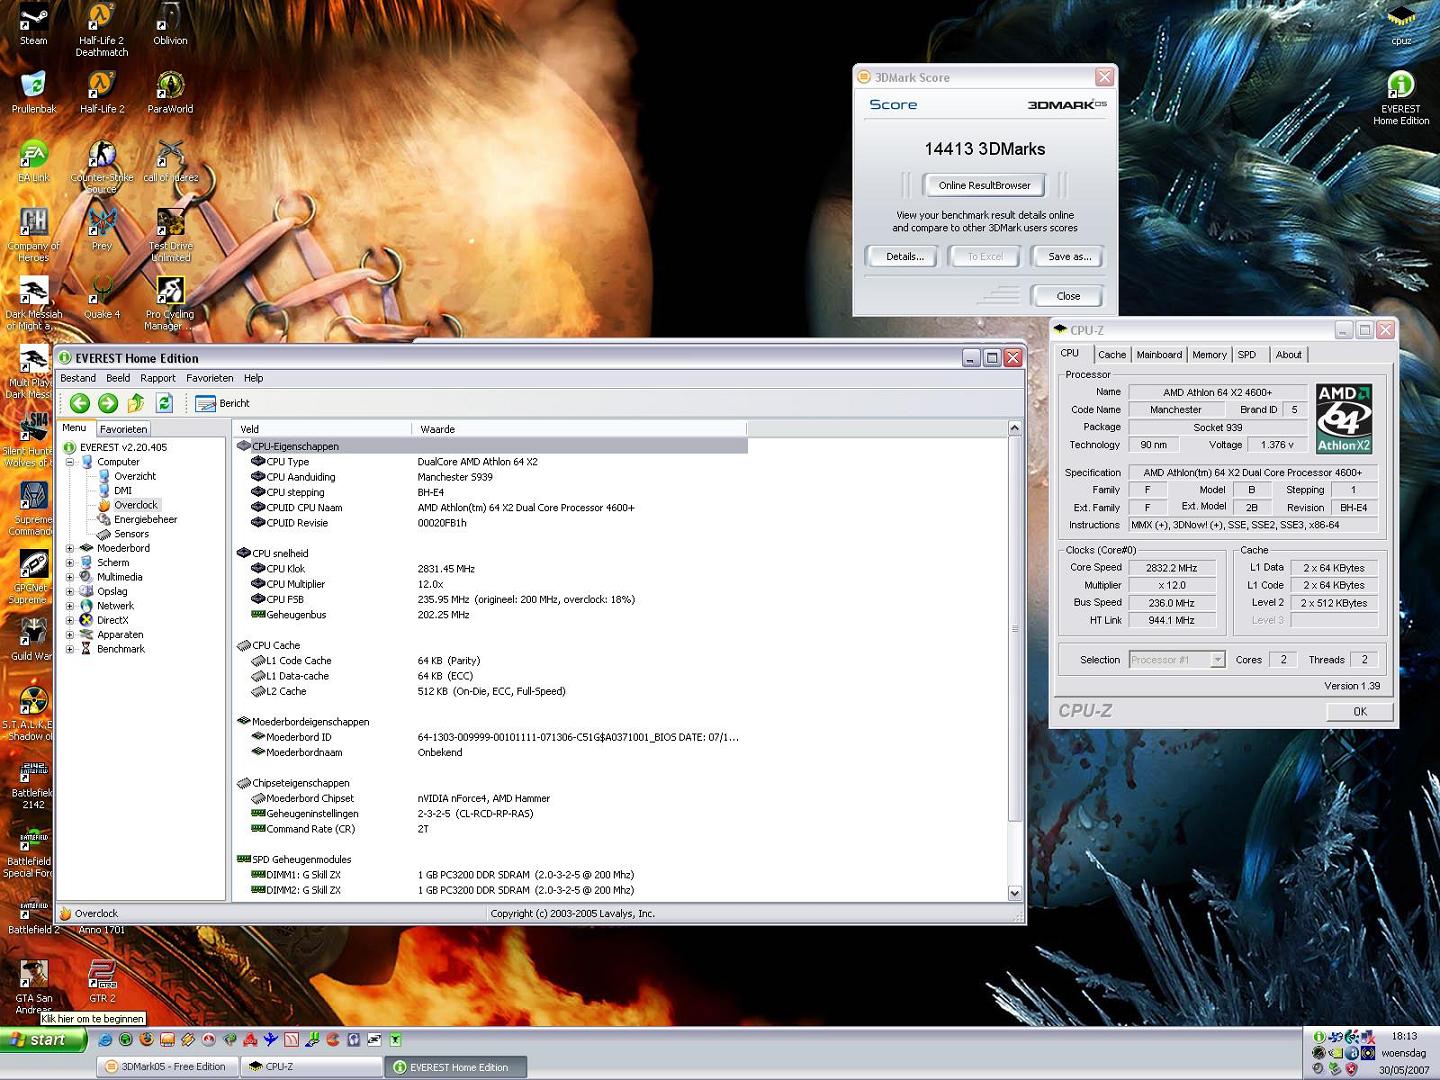The height and width of the screenshot is (1080, 1440).
Task: Switch to the CPU-Z Mainboard tab
Action: [x=1159, y=355]
